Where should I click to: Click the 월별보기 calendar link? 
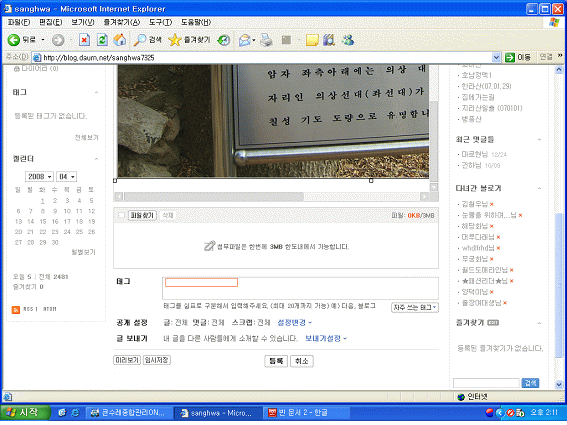coord(84,252)
